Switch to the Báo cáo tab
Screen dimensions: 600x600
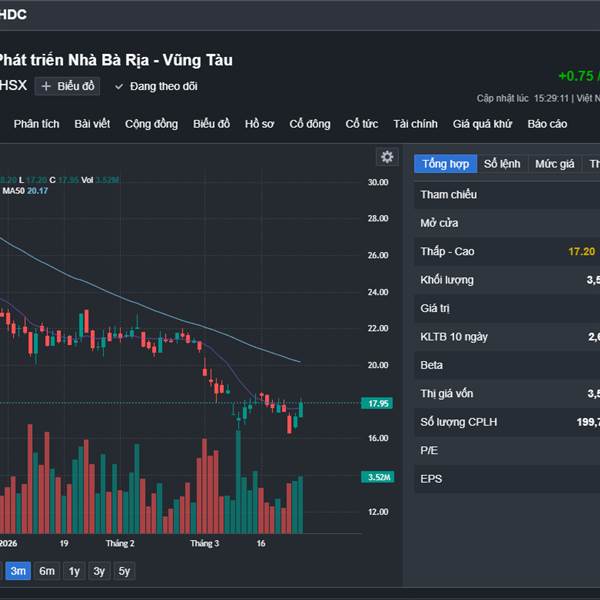tap(547, 124)
